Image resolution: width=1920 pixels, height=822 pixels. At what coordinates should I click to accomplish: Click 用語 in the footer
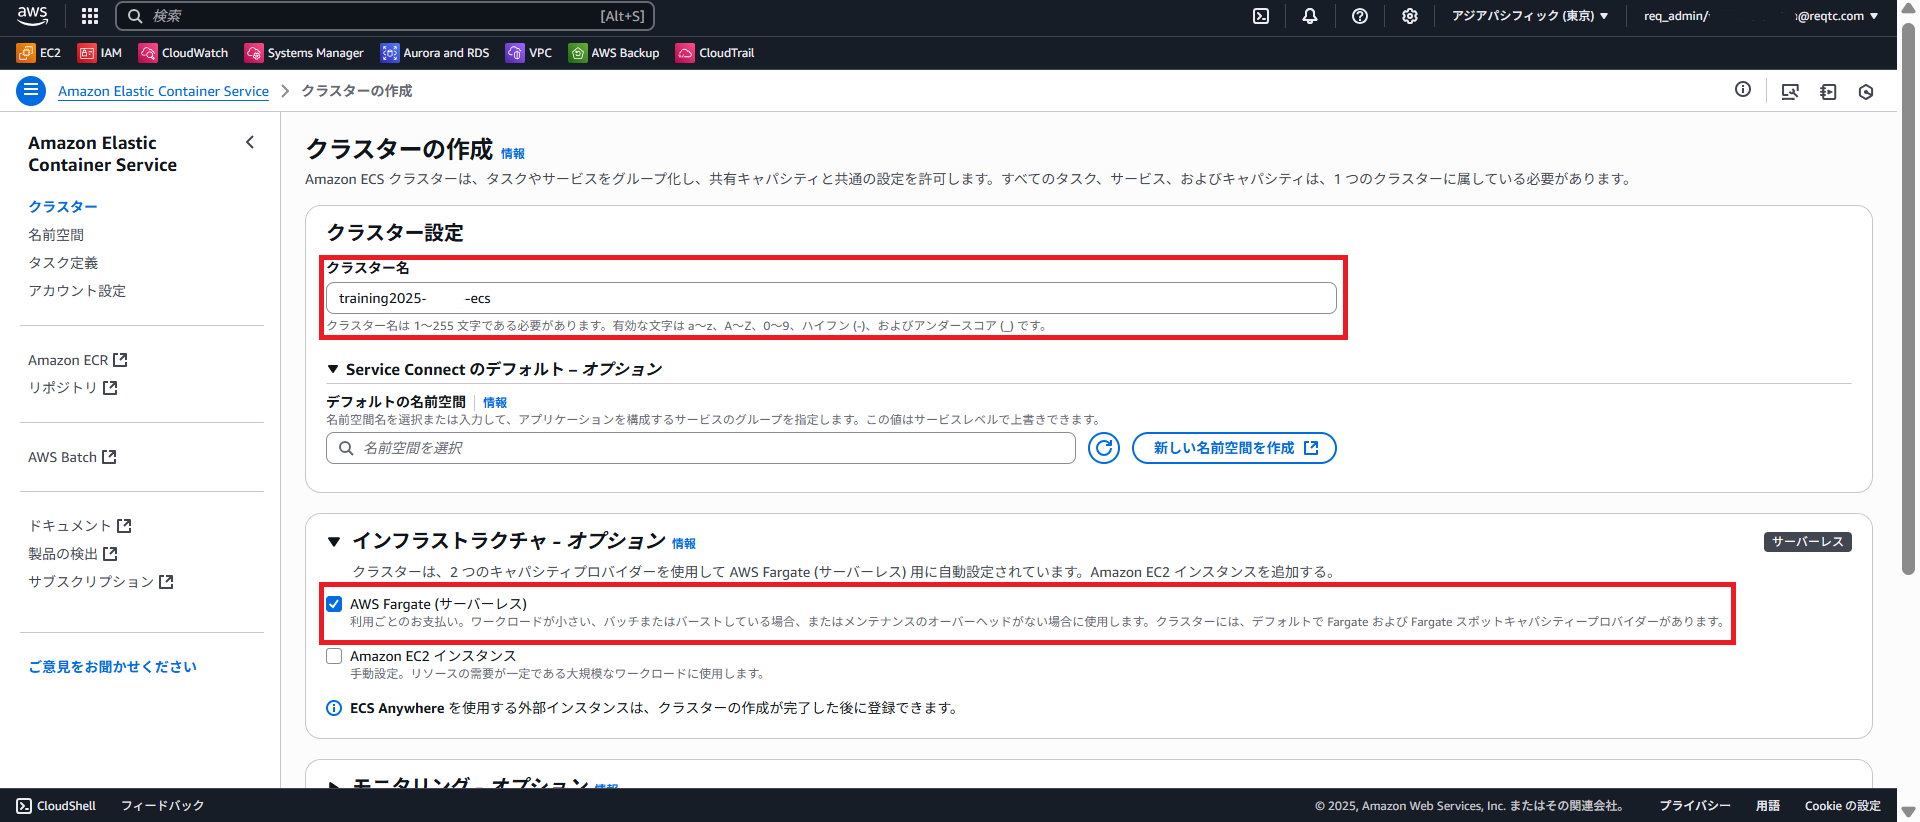click(1768, 806)
